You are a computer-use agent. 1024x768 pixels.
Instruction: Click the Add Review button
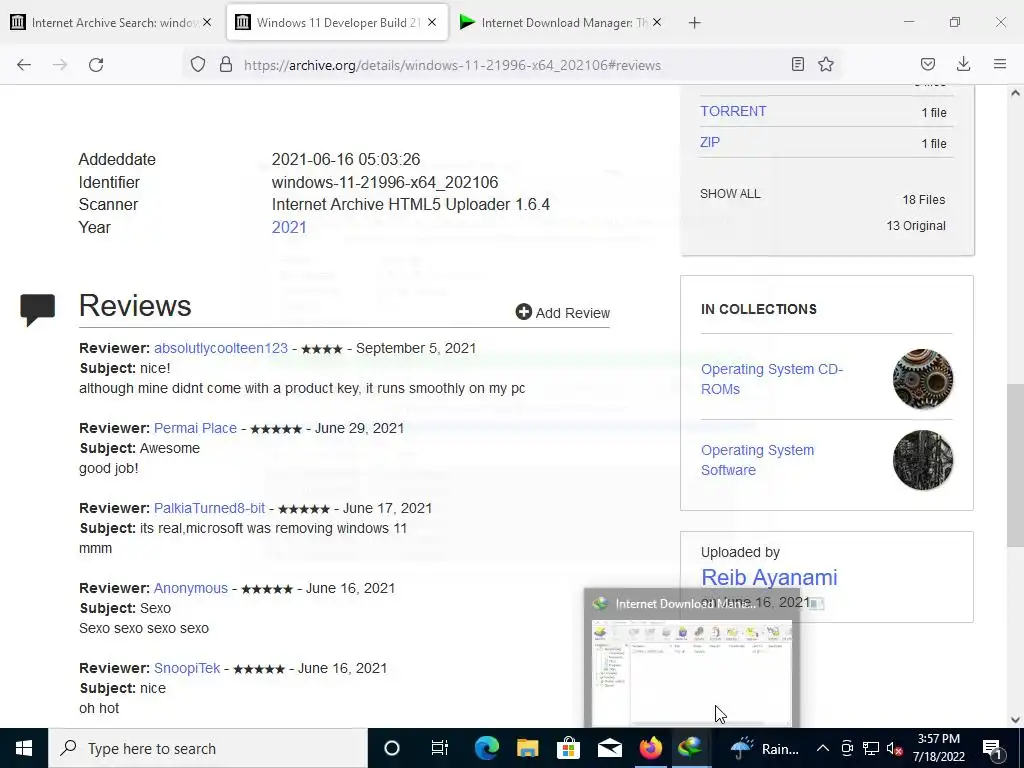(x=562, y=313)
